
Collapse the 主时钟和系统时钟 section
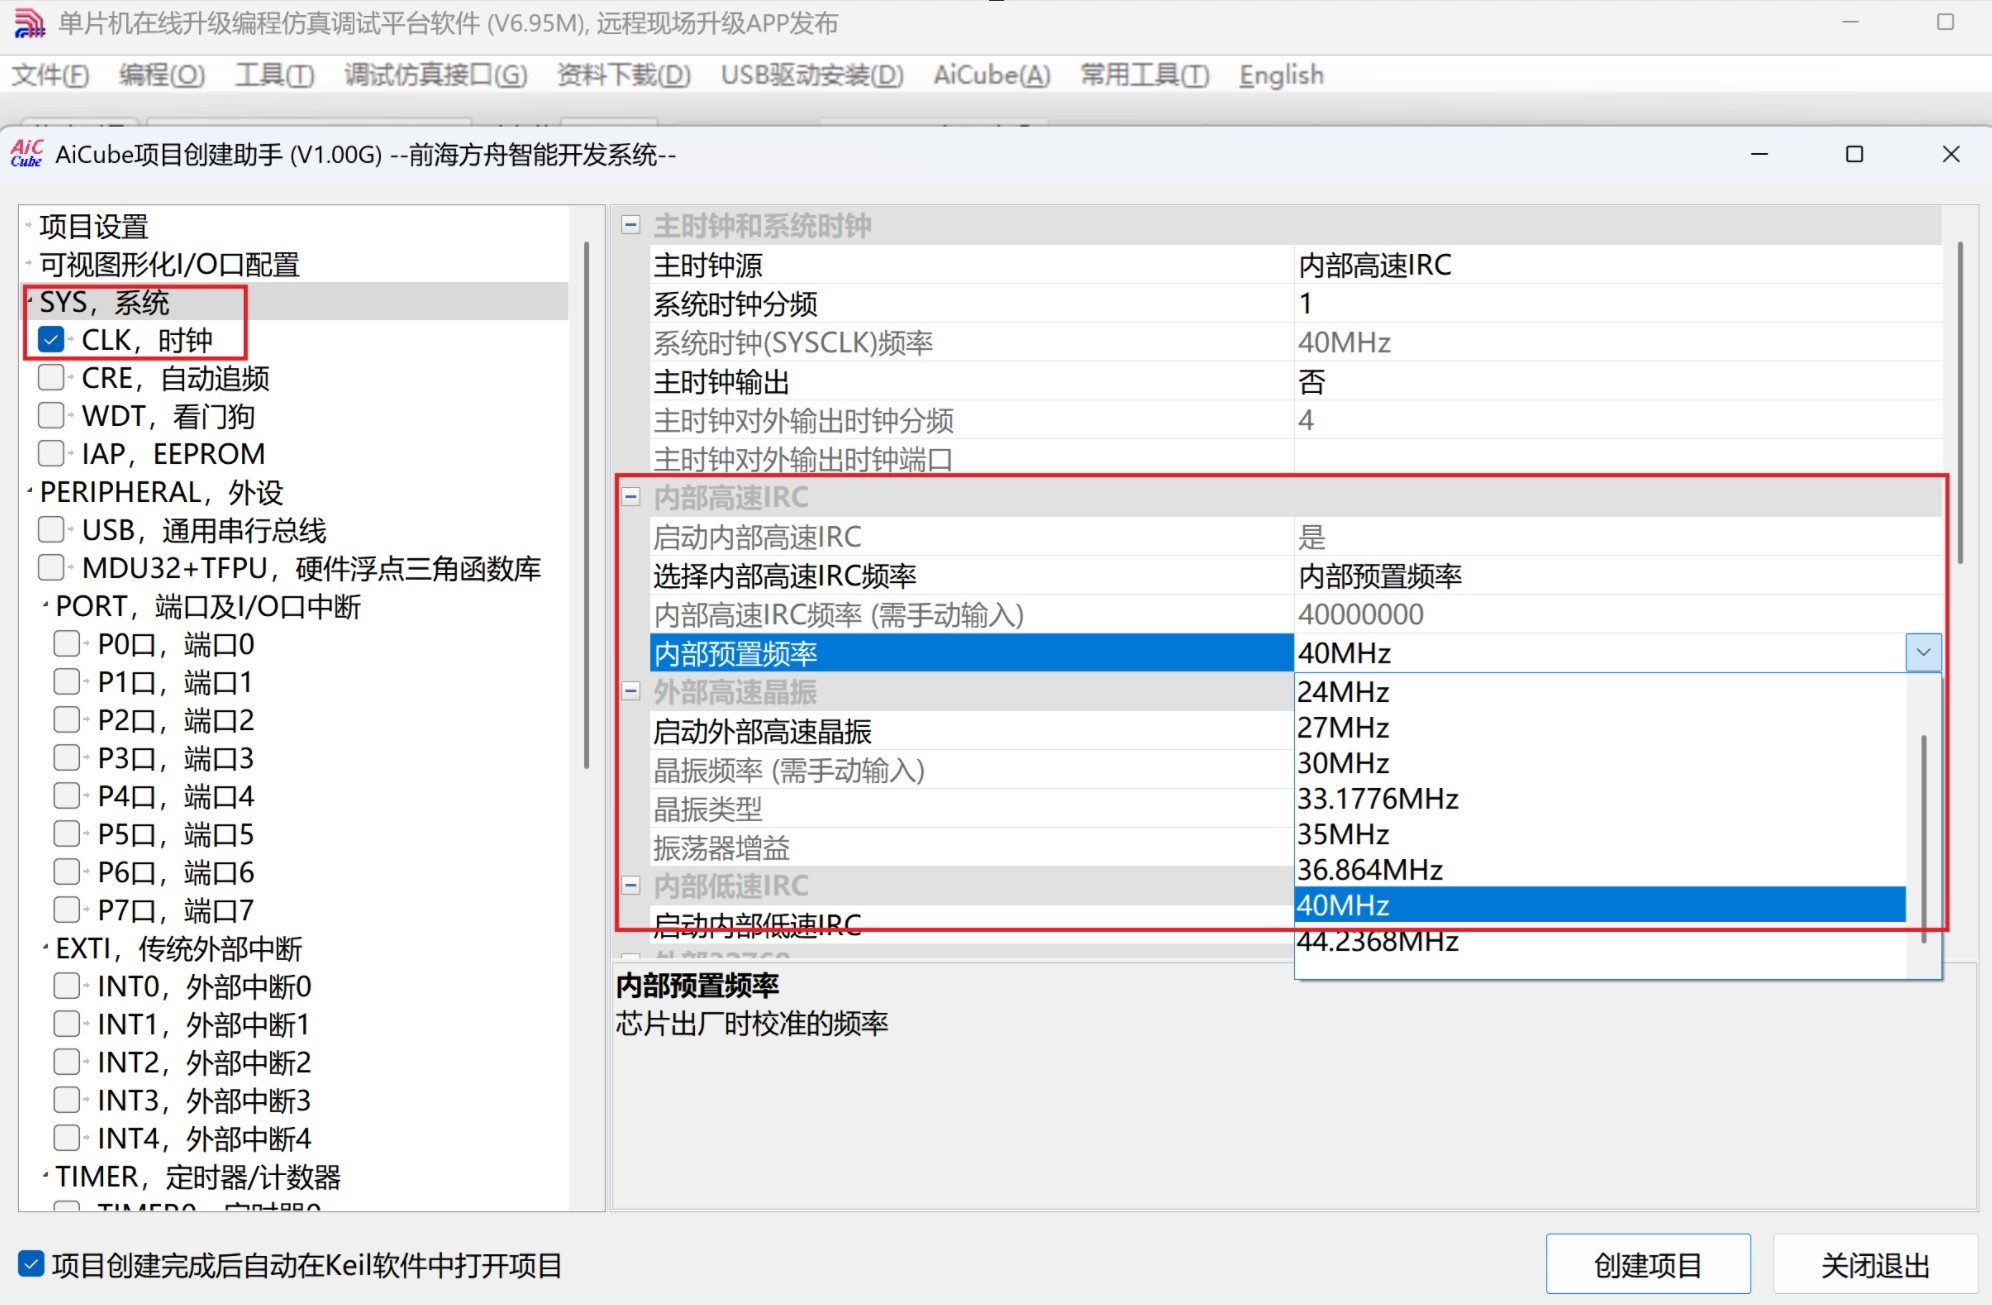pyautogui.click(x=631, y=225)
